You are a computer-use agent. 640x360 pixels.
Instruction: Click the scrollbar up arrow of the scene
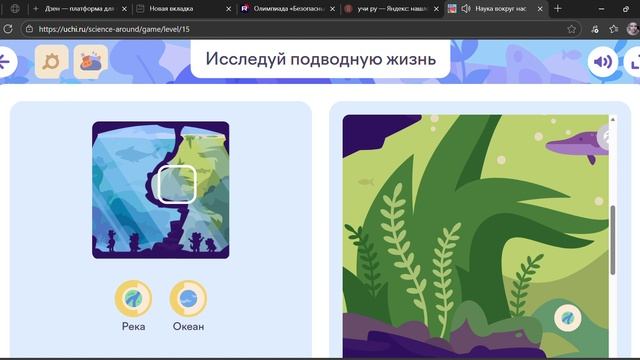pyautogui.click(x=613, y=119)
